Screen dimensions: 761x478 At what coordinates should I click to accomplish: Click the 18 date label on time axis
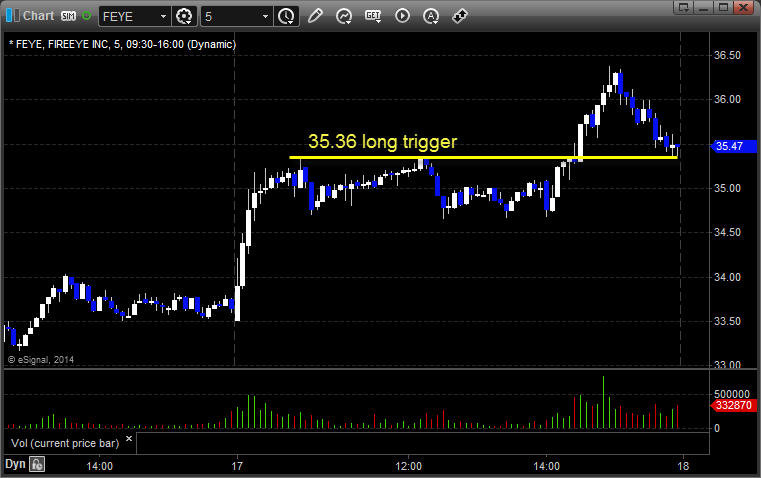coord(683,466)
